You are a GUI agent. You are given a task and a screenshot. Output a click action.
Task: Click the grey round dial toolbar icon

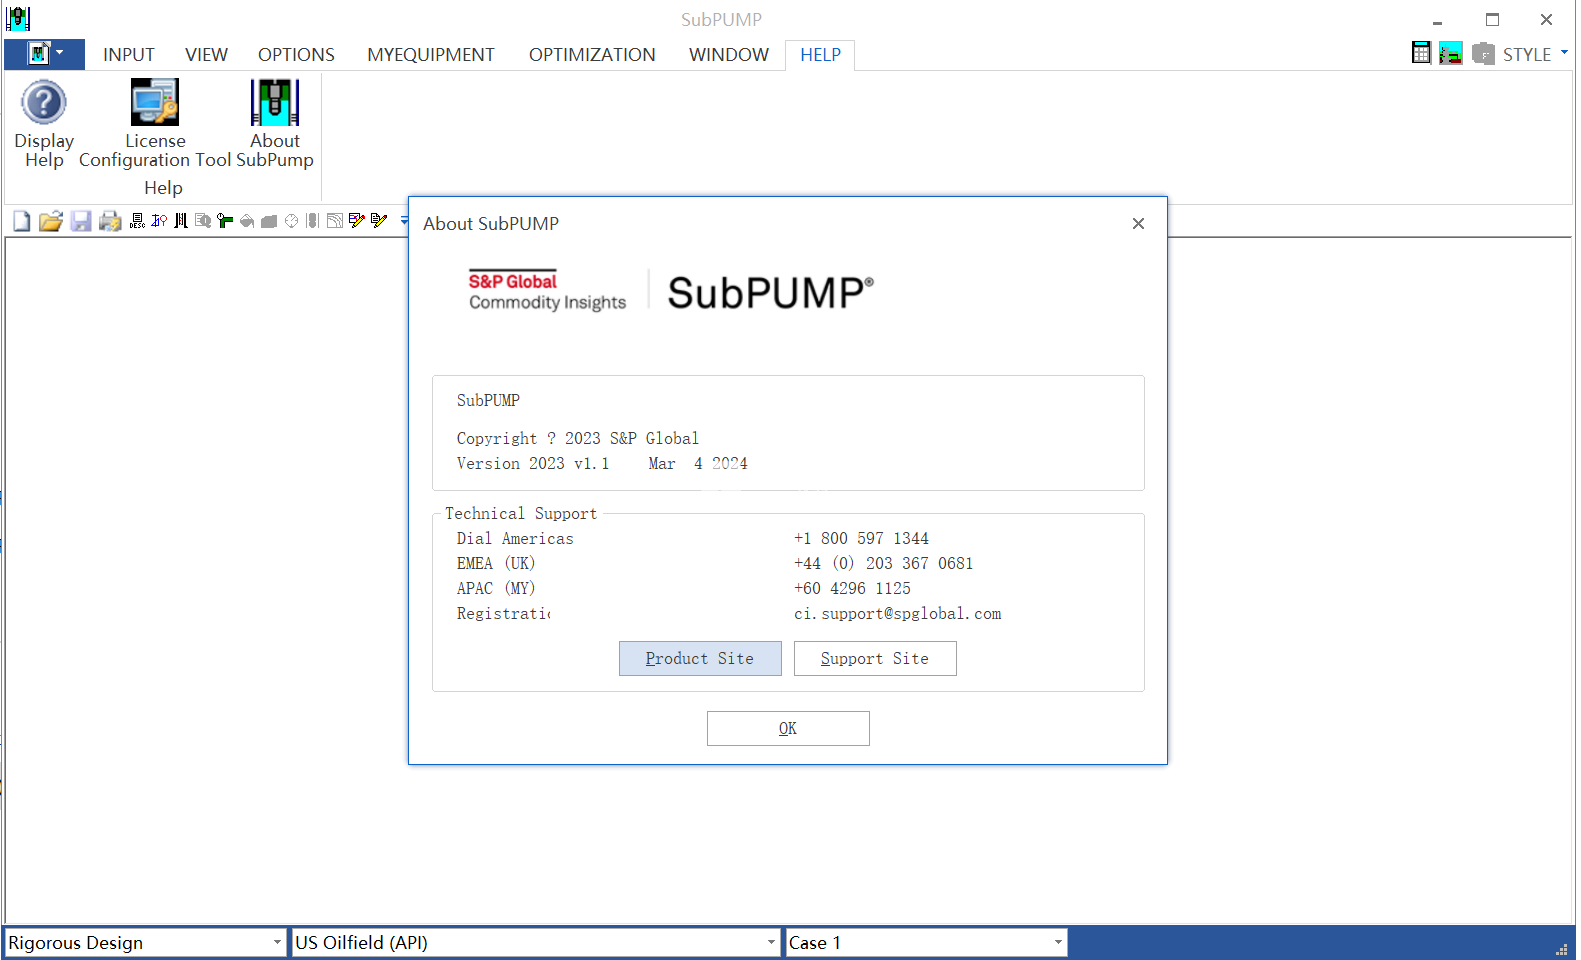pos(291,221)
